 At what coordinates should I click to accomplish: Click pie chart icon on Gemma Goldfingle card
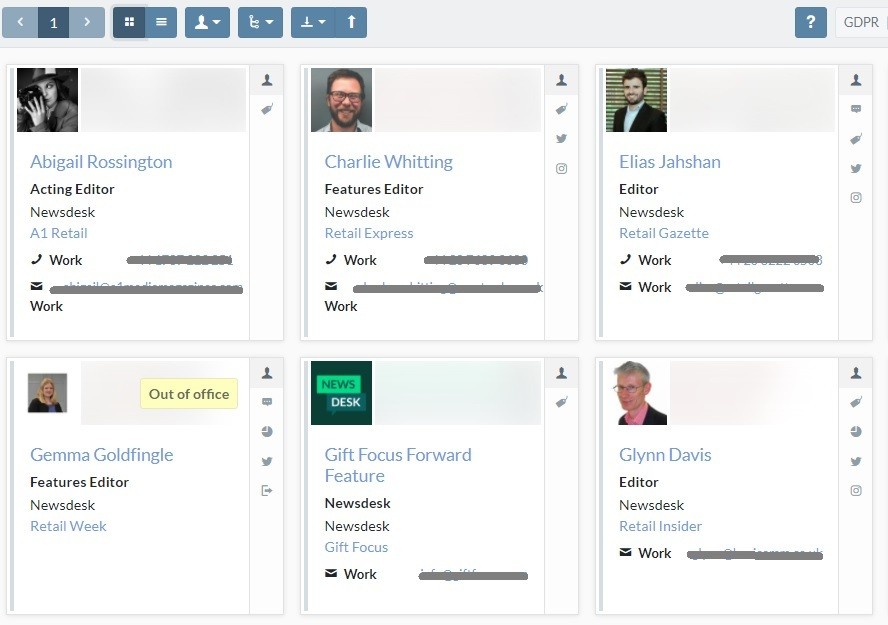267,432
